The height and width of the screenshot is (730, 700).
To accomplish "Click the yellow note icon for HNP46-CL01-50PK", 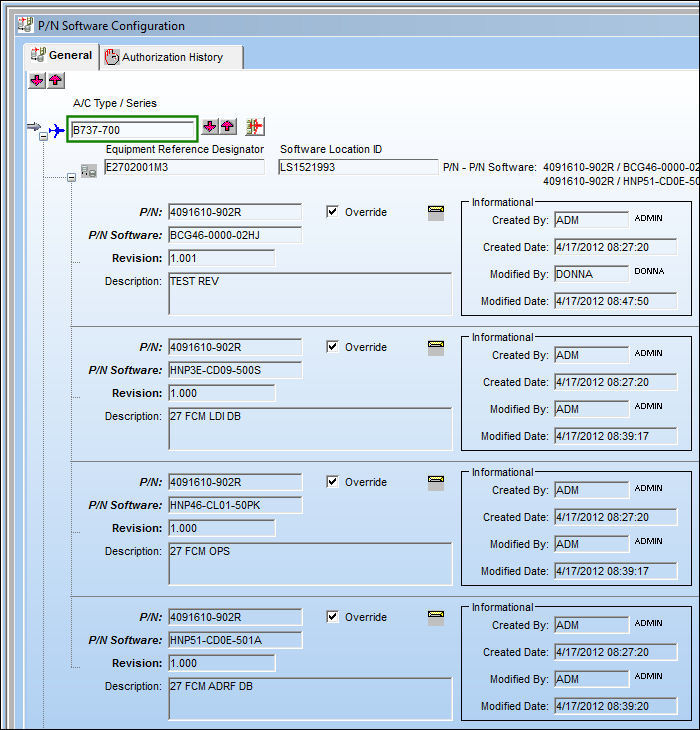I will pyautogui.click(x=436, y=483).
